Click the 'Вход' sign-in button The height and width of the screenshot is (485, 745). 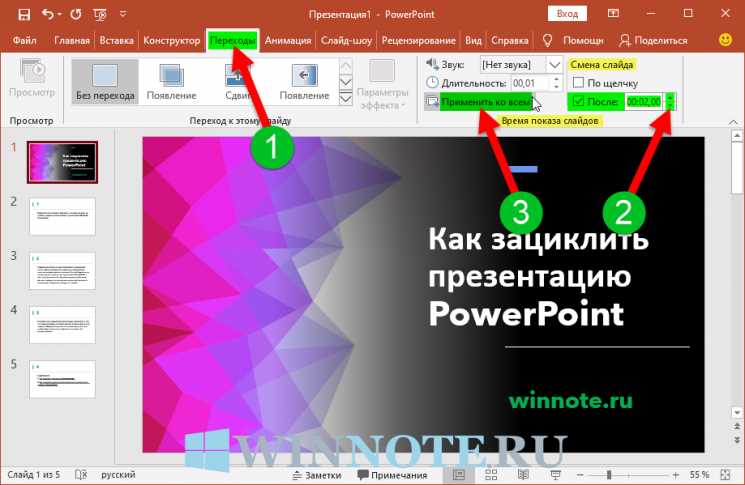567,14
